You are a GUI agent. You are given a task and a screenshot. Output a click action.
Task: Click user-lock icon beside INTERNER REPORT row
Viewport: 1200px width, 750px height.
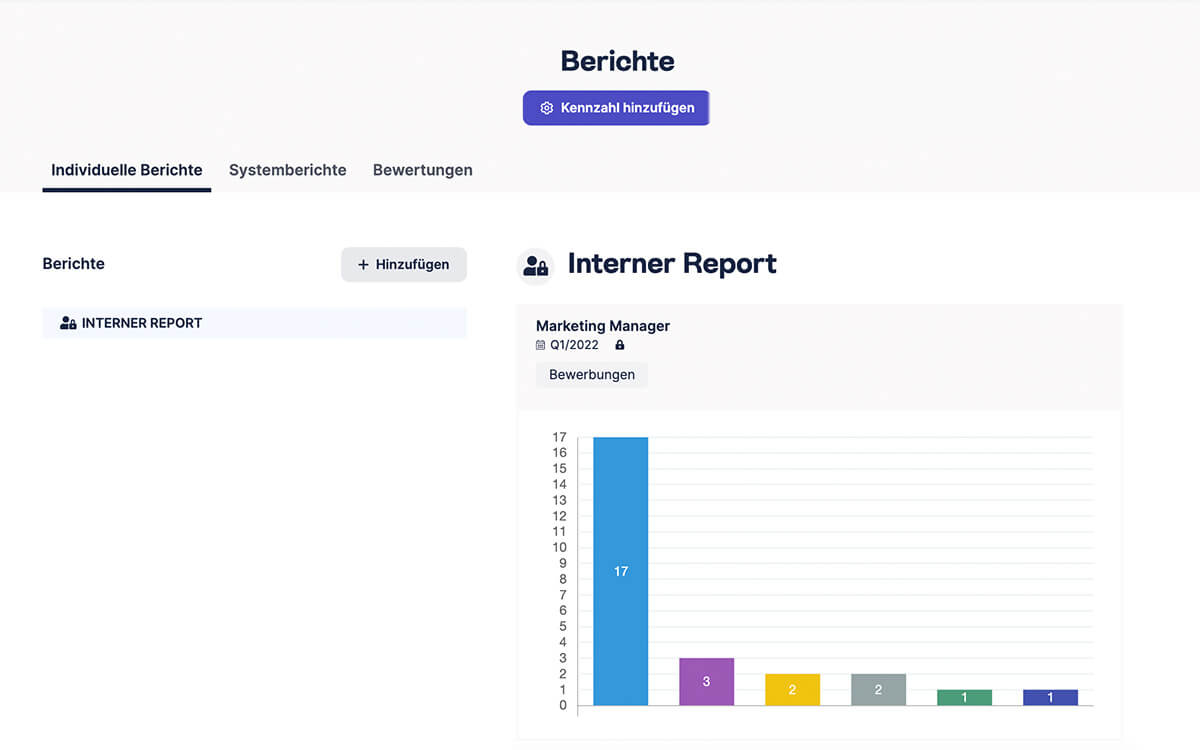pos(68,323)
